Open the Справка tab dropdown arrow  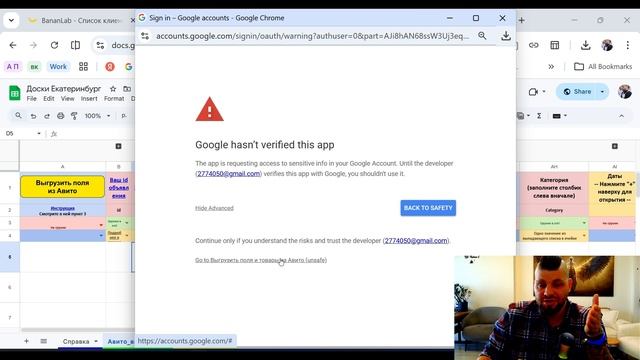click(x=96, y=341)
